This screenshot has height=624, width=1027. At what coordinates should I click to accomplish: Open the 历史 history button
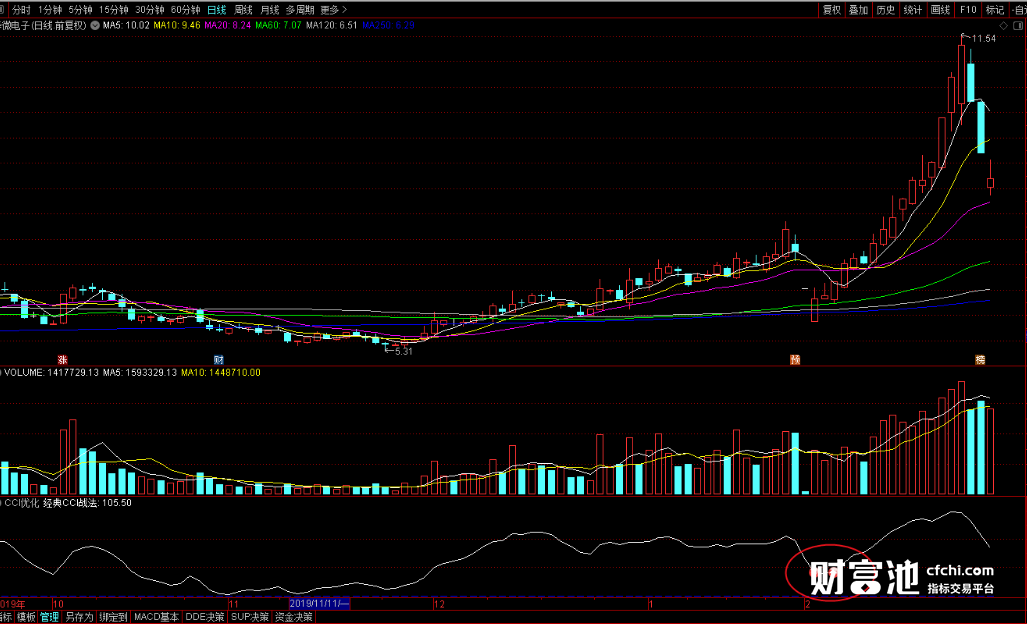886,10
